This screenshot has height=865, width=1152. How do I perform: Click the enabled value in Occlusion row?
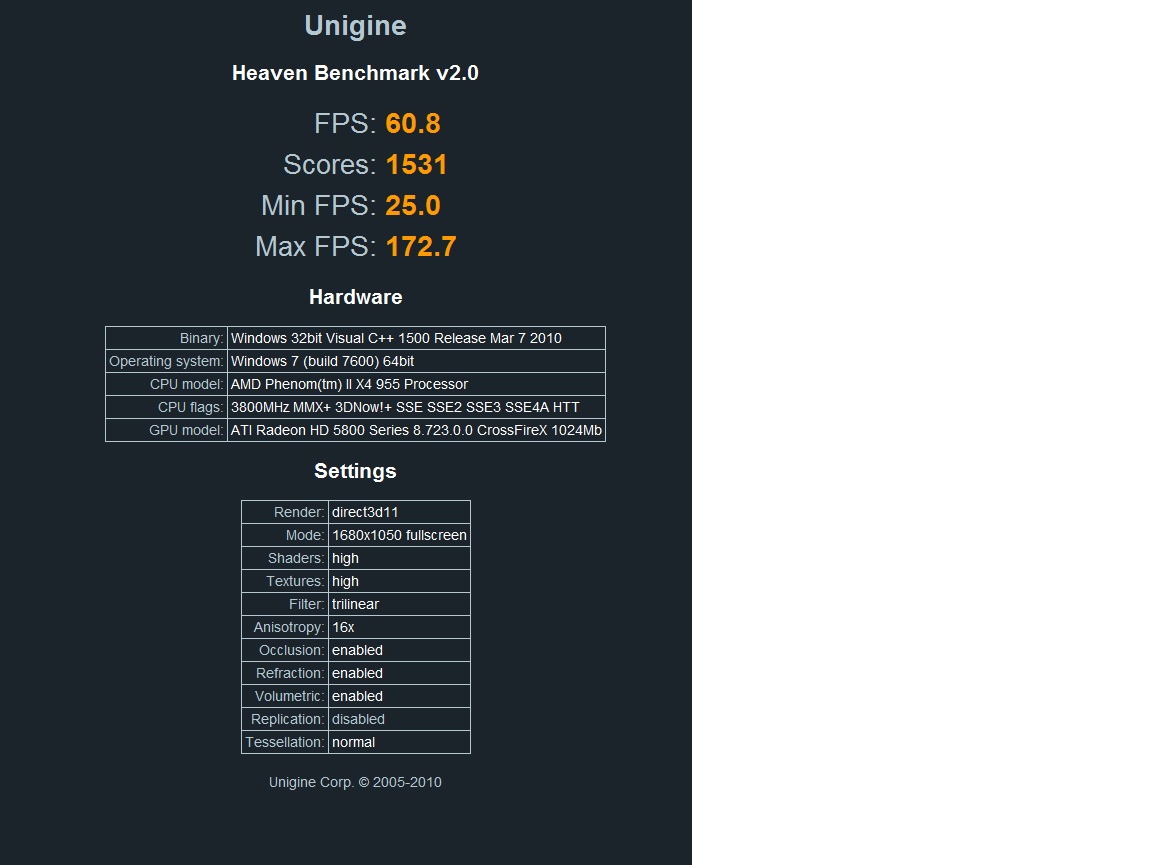coord(399,650)
